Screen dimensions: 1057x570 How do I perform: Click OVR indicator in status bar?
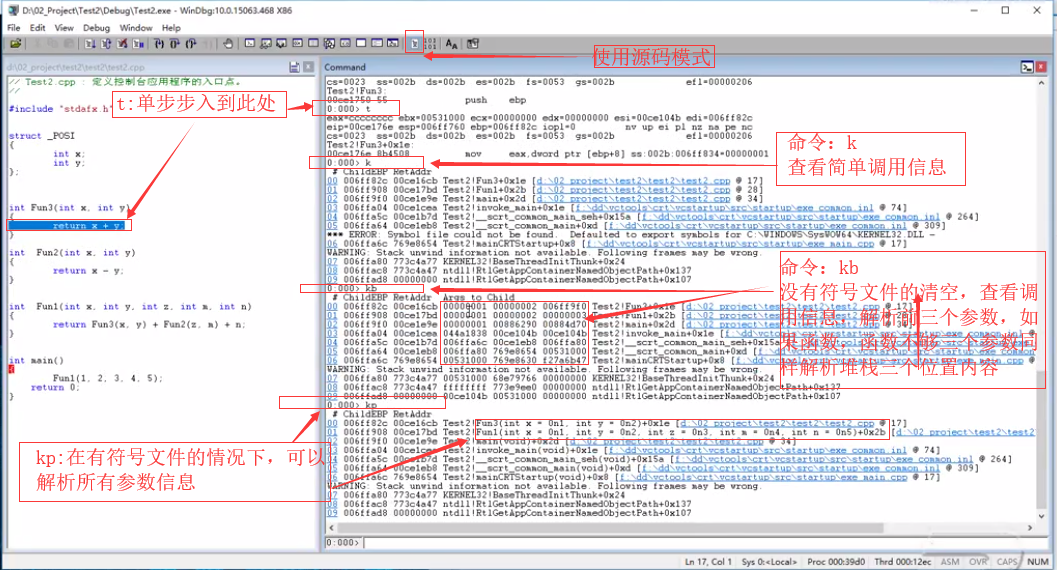(978, 561)
